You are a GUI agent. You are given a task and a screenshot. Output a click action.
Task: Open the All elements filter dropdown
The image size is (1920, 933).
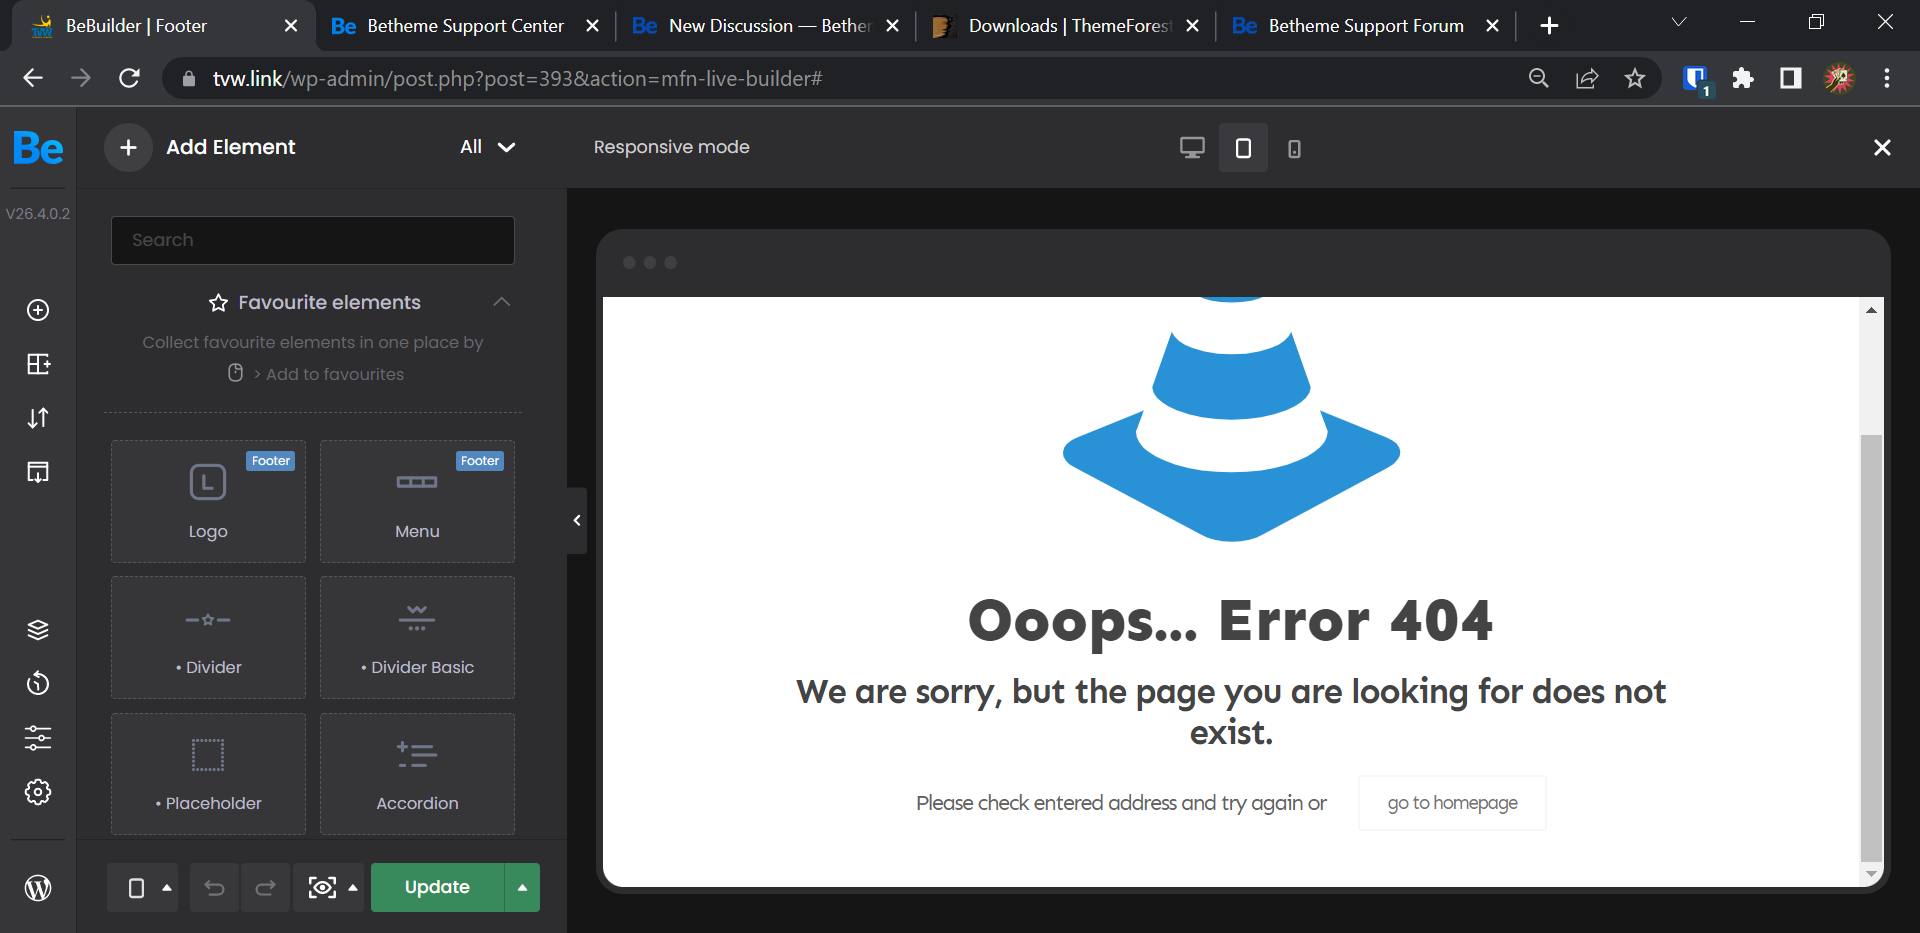[x=488, y=147]
